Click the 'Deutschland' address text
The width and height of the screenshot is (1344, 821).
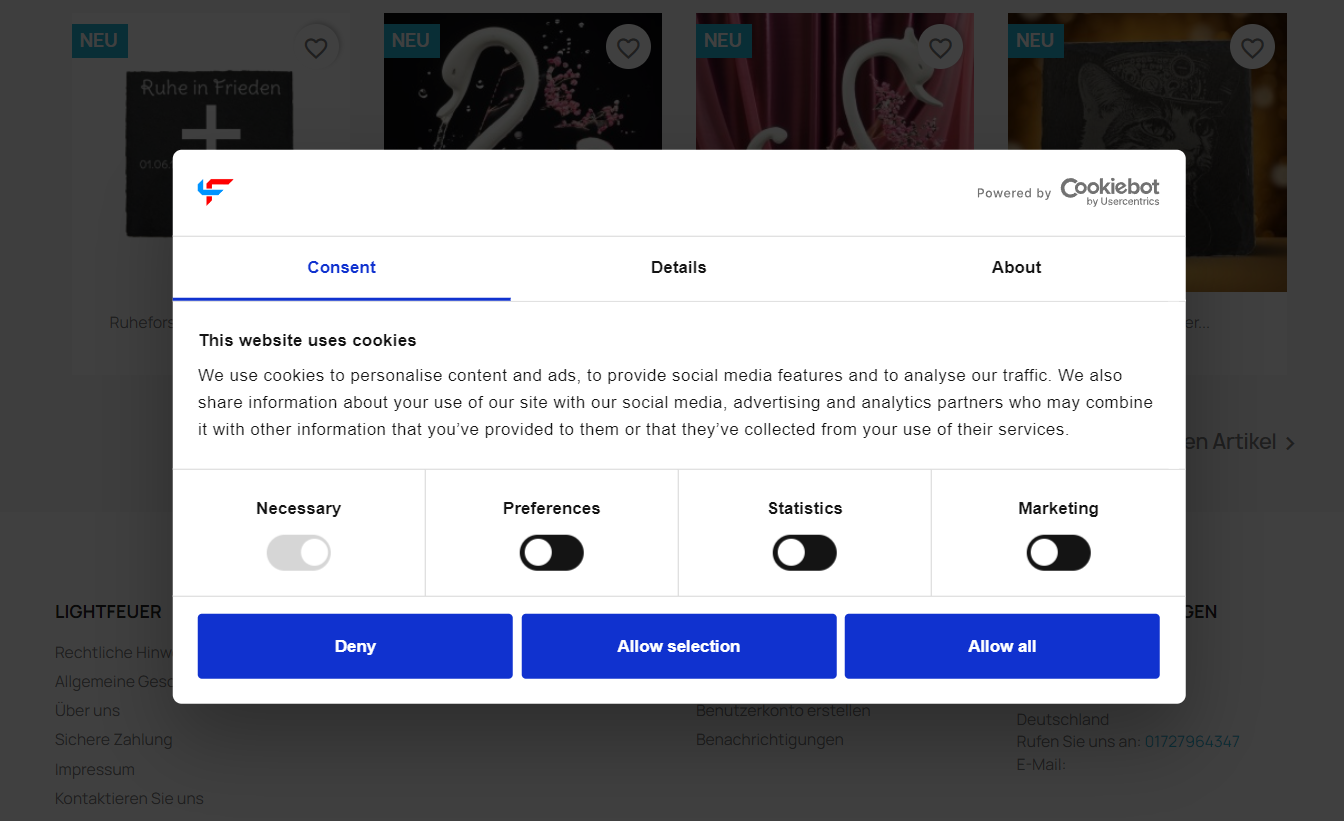click(x=1063, y=720)
